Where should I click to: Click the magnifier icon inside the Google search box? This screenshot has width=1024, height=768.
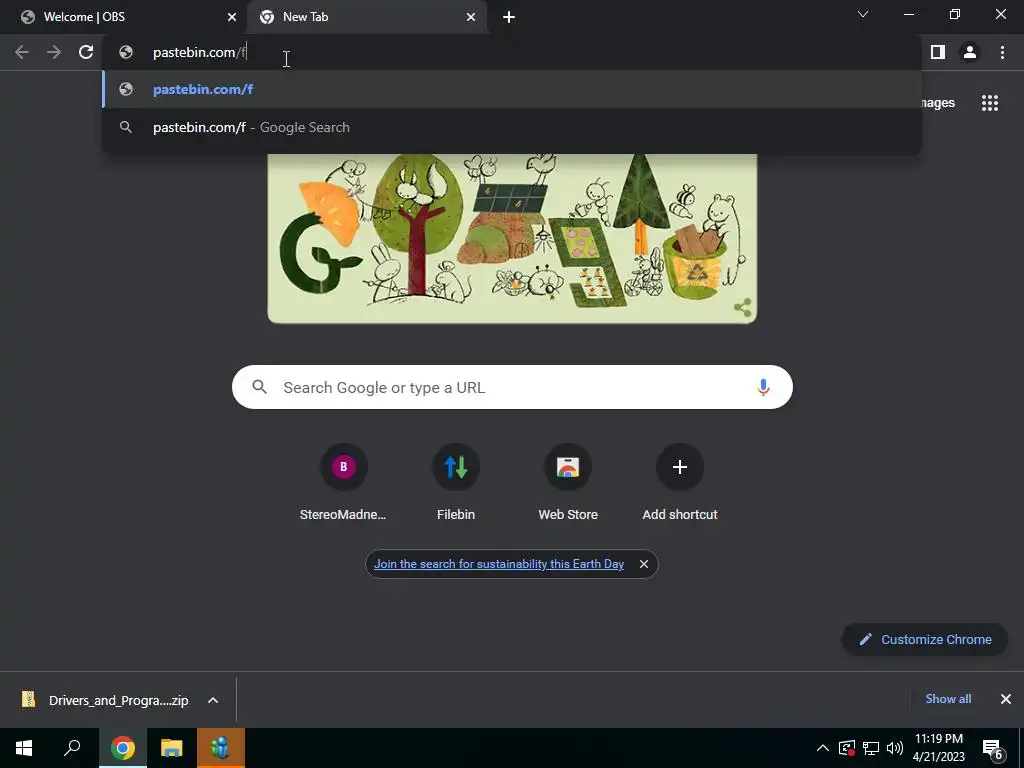[260, 387]
